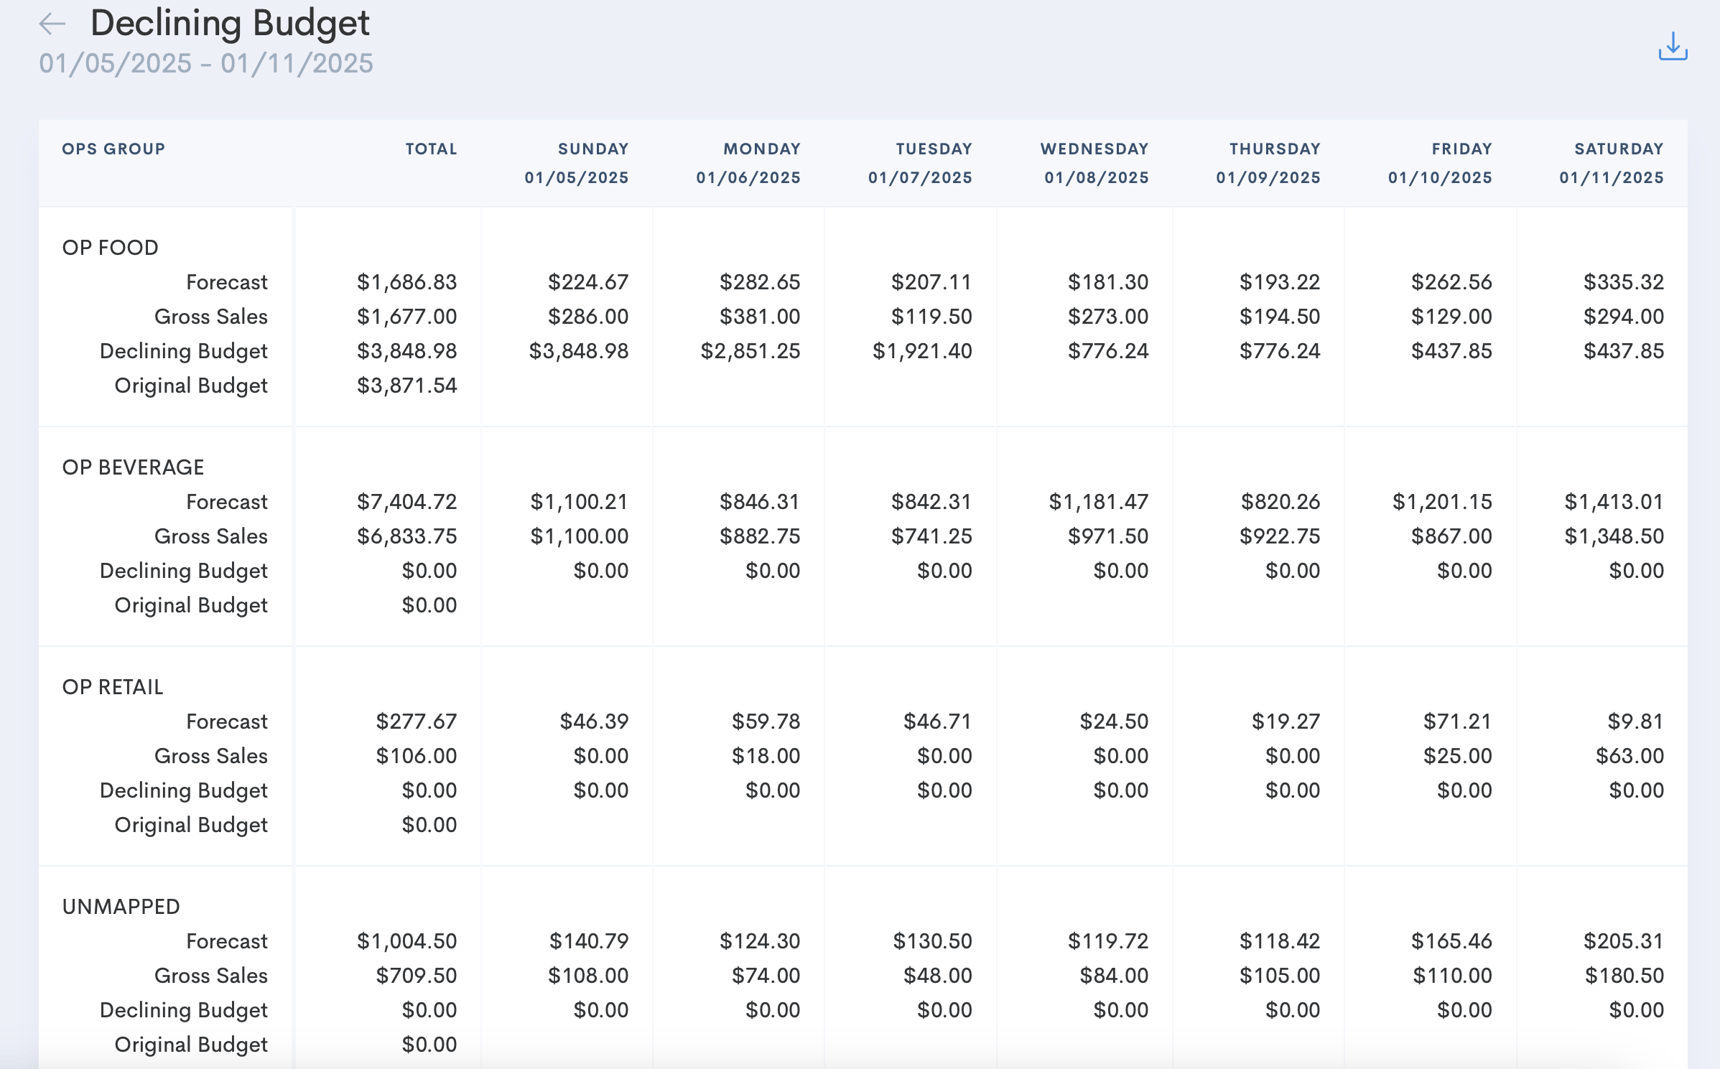Select the OP FOOD group label

[x=110, y=247]
